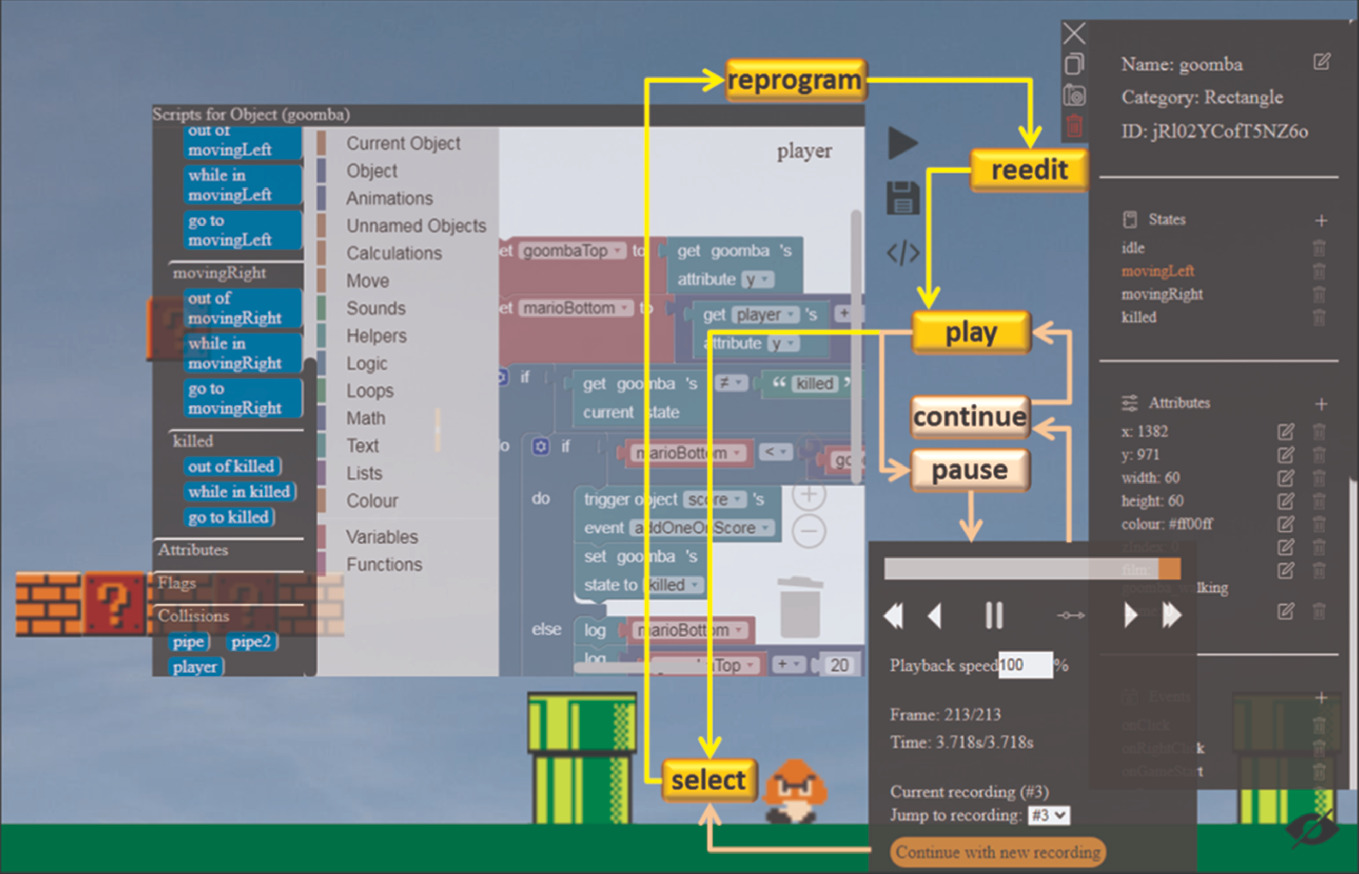Viewport: 1359px width, 874px height.
Task: Click Continue with new recording button
Action: point(998,853)
